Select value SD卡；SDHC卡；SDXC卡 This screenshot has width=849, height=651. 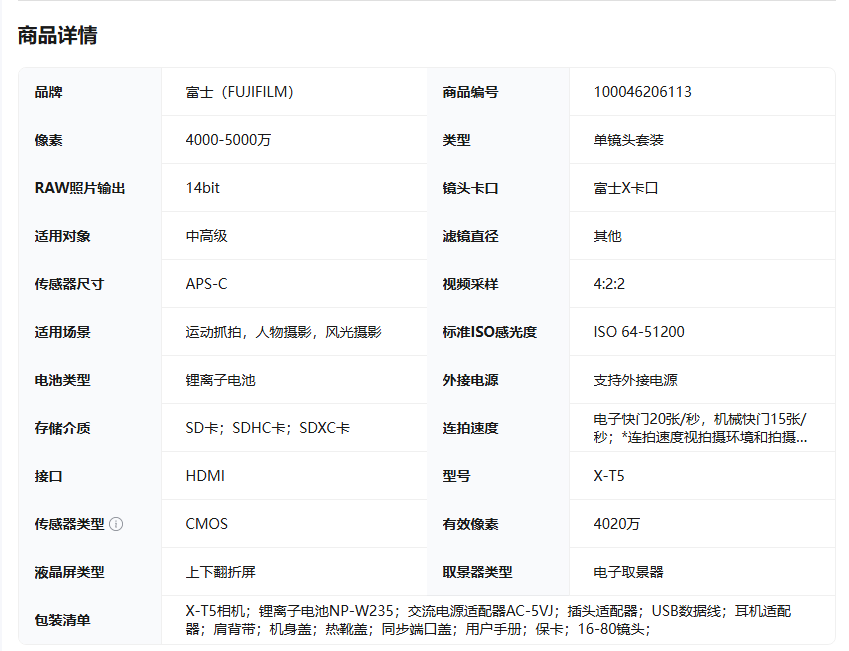pyautogui.click(x=268, y=428)
